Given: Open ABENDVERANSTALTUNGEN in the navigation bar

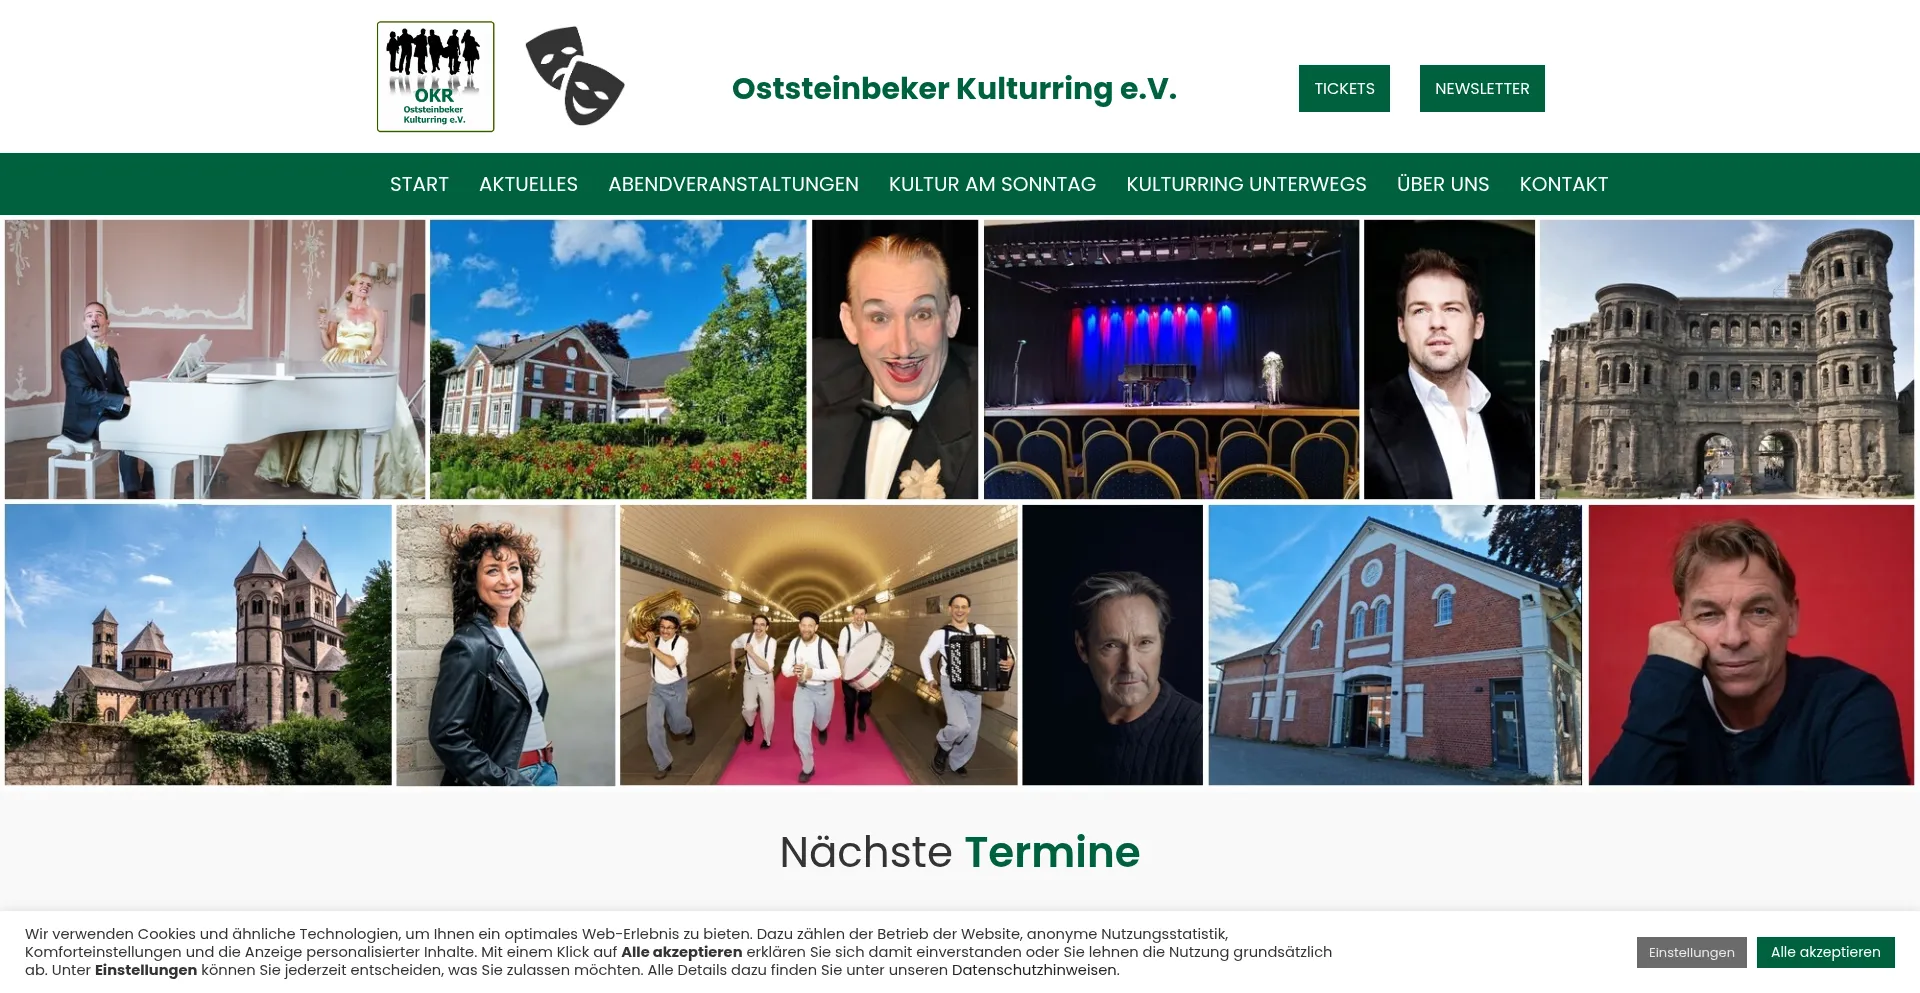Looking at the screenshot, I should pyautogui.click(x=733, y=184).
